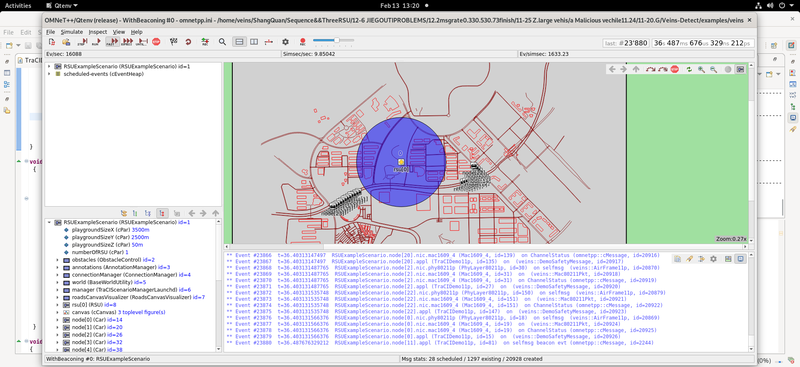The height and width of the screenshot is (367, 800).
Task: Open the Preferences gear icon in toolbar
Action: coord(285,42)
